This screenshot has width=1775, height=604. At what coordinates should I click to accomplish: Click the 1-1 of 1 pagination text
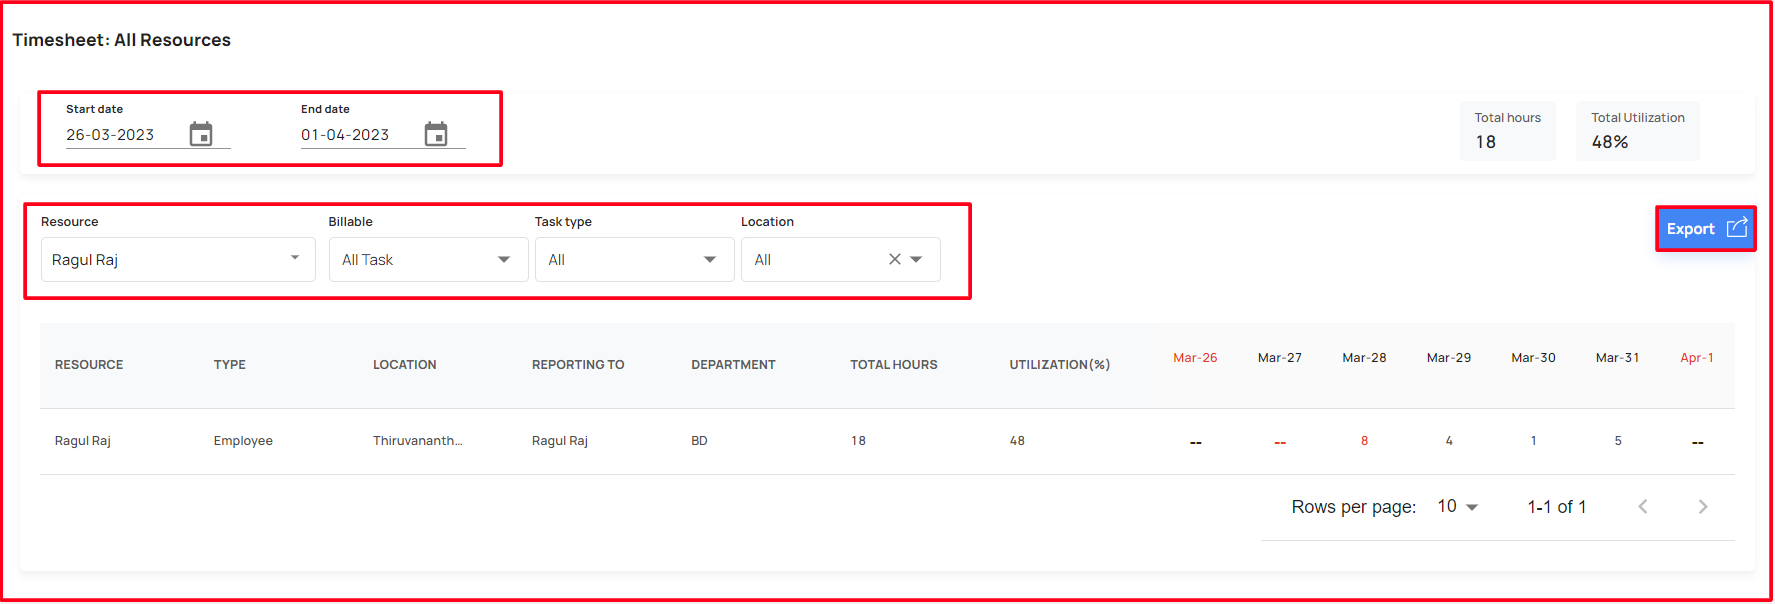(1557, 507)
